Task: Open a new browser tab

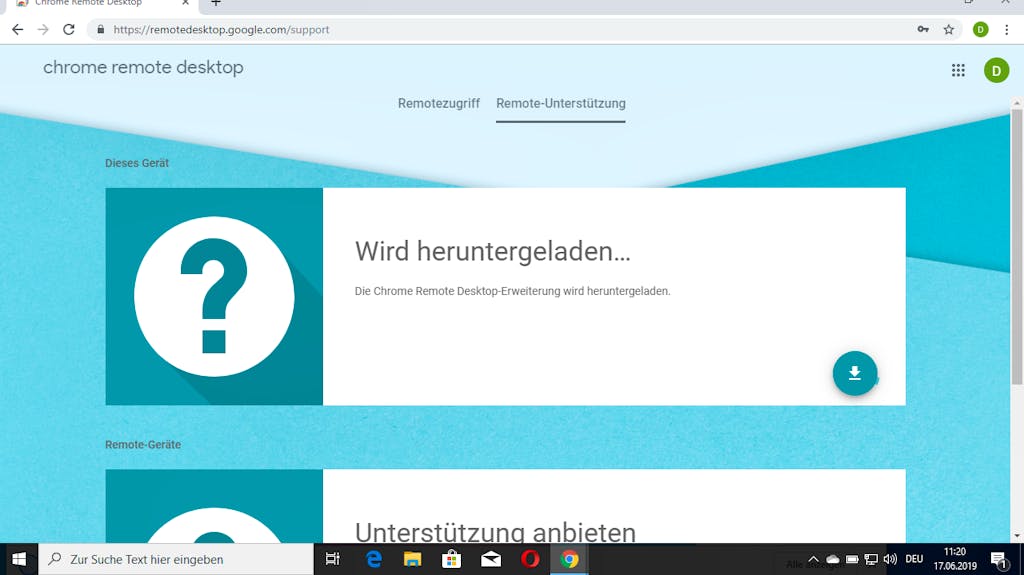Action: pyautogui.click(x=216, y=3)
